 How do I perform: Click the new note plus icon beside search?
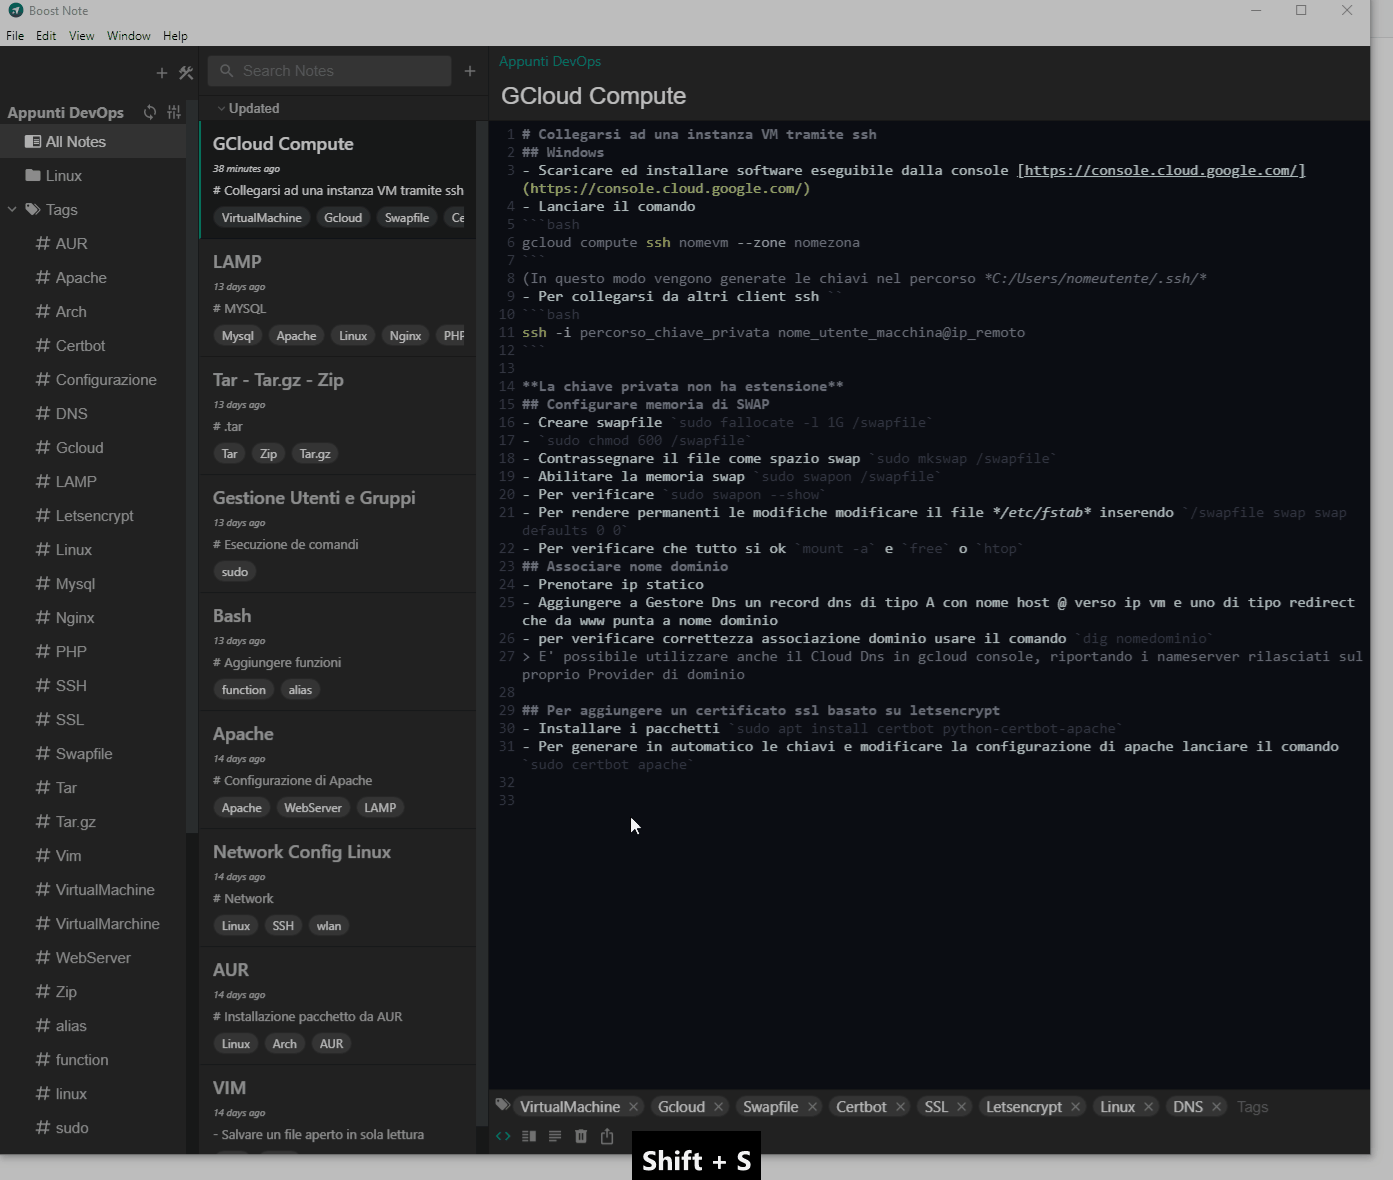[469, 70]
